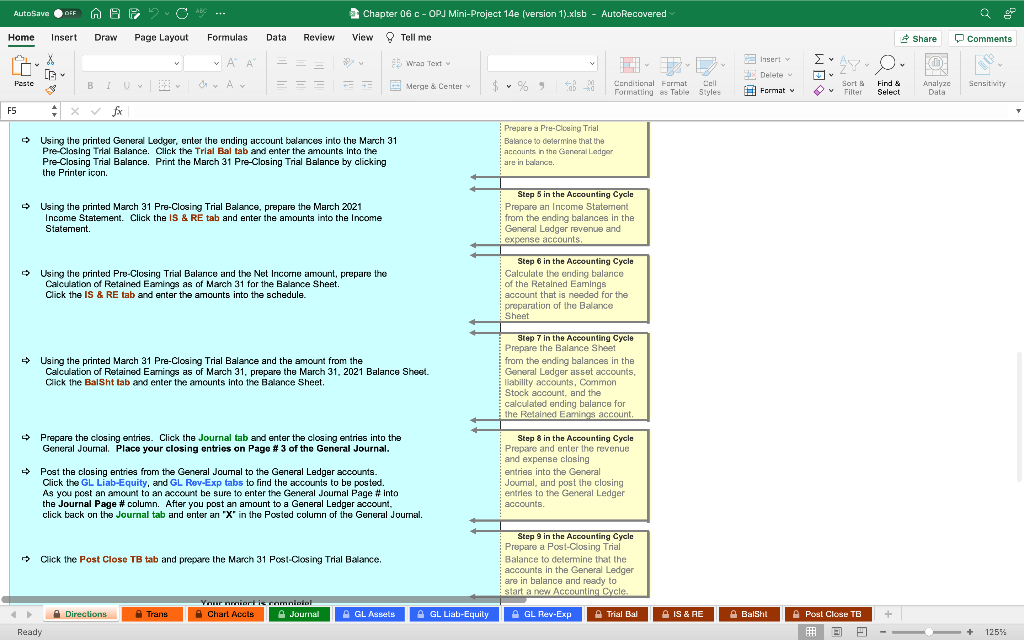1024x640 pixels.
Task: Click the AutoSum sigma icon
Action: 819,59
